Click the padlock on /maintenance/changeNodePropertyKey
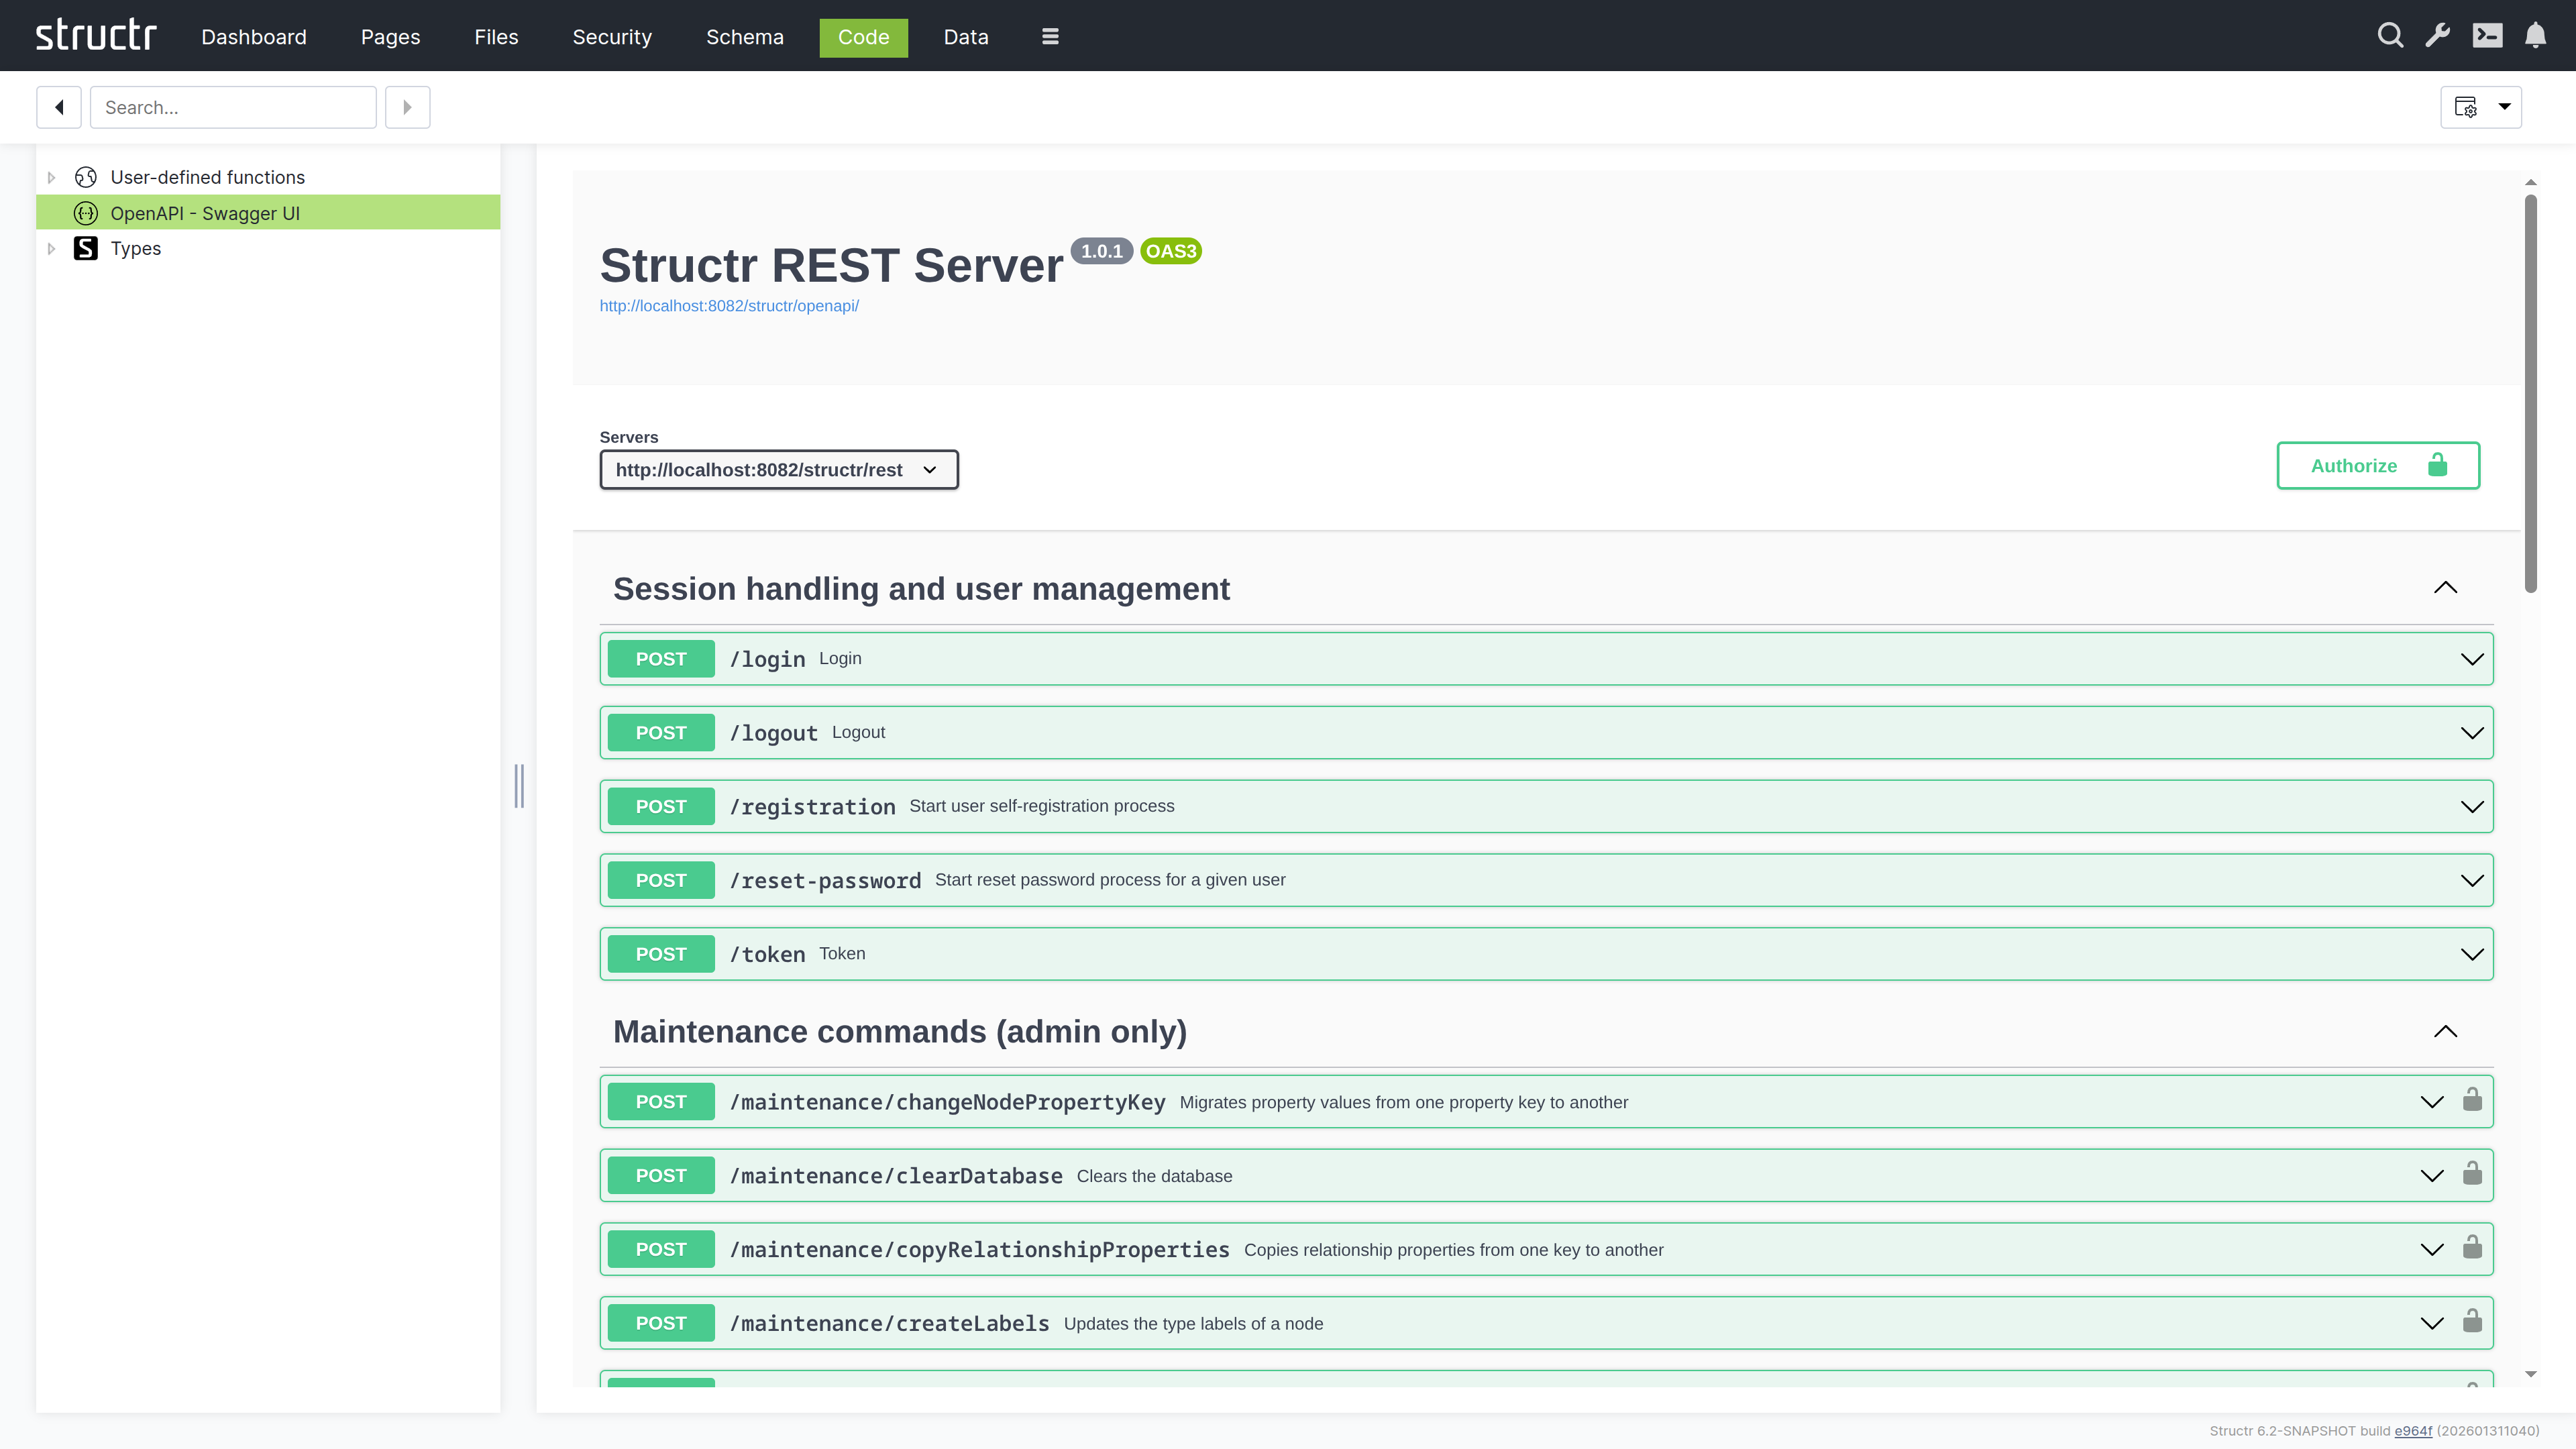Image resolution: width=2576 pixels, height=1449 pixels. point(2472,1101)
